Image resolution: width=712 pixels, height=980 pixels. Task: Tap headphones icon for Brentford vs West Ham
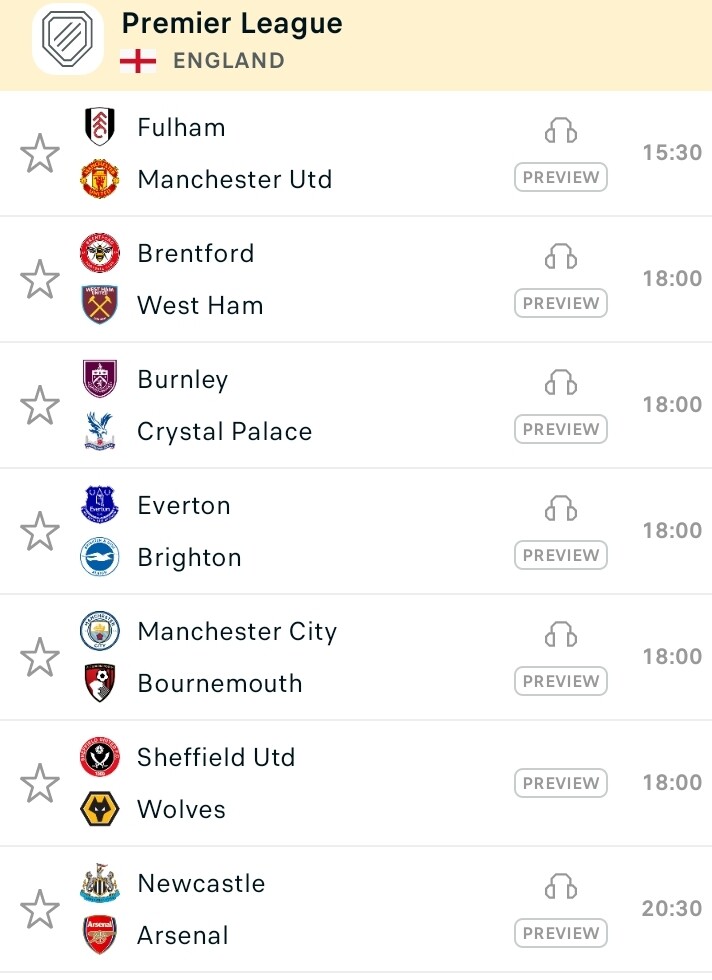point(561,257)
